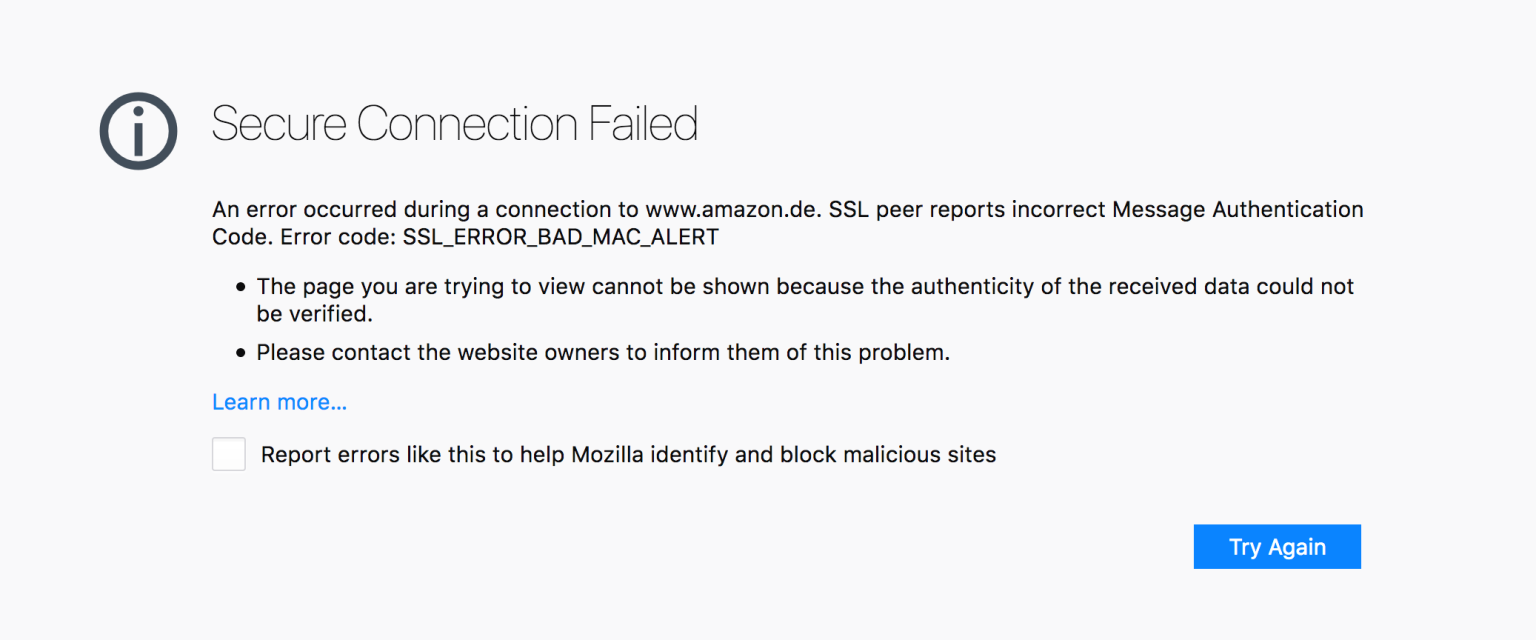This screenshot has width=1536, height=640.
Task: Click the second bullet about contacting website owners
Action: (603, 352)
